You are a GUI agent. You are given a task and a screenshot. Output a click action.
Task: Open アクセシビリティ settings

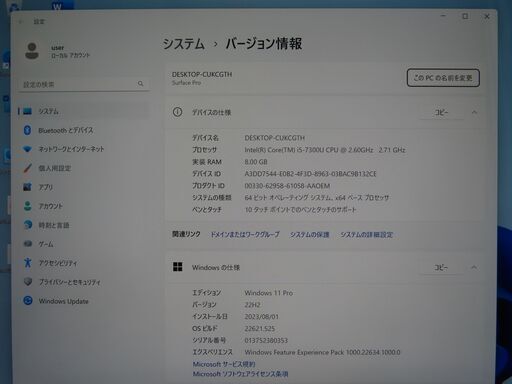pyautogui.click(x=83, y=263)
